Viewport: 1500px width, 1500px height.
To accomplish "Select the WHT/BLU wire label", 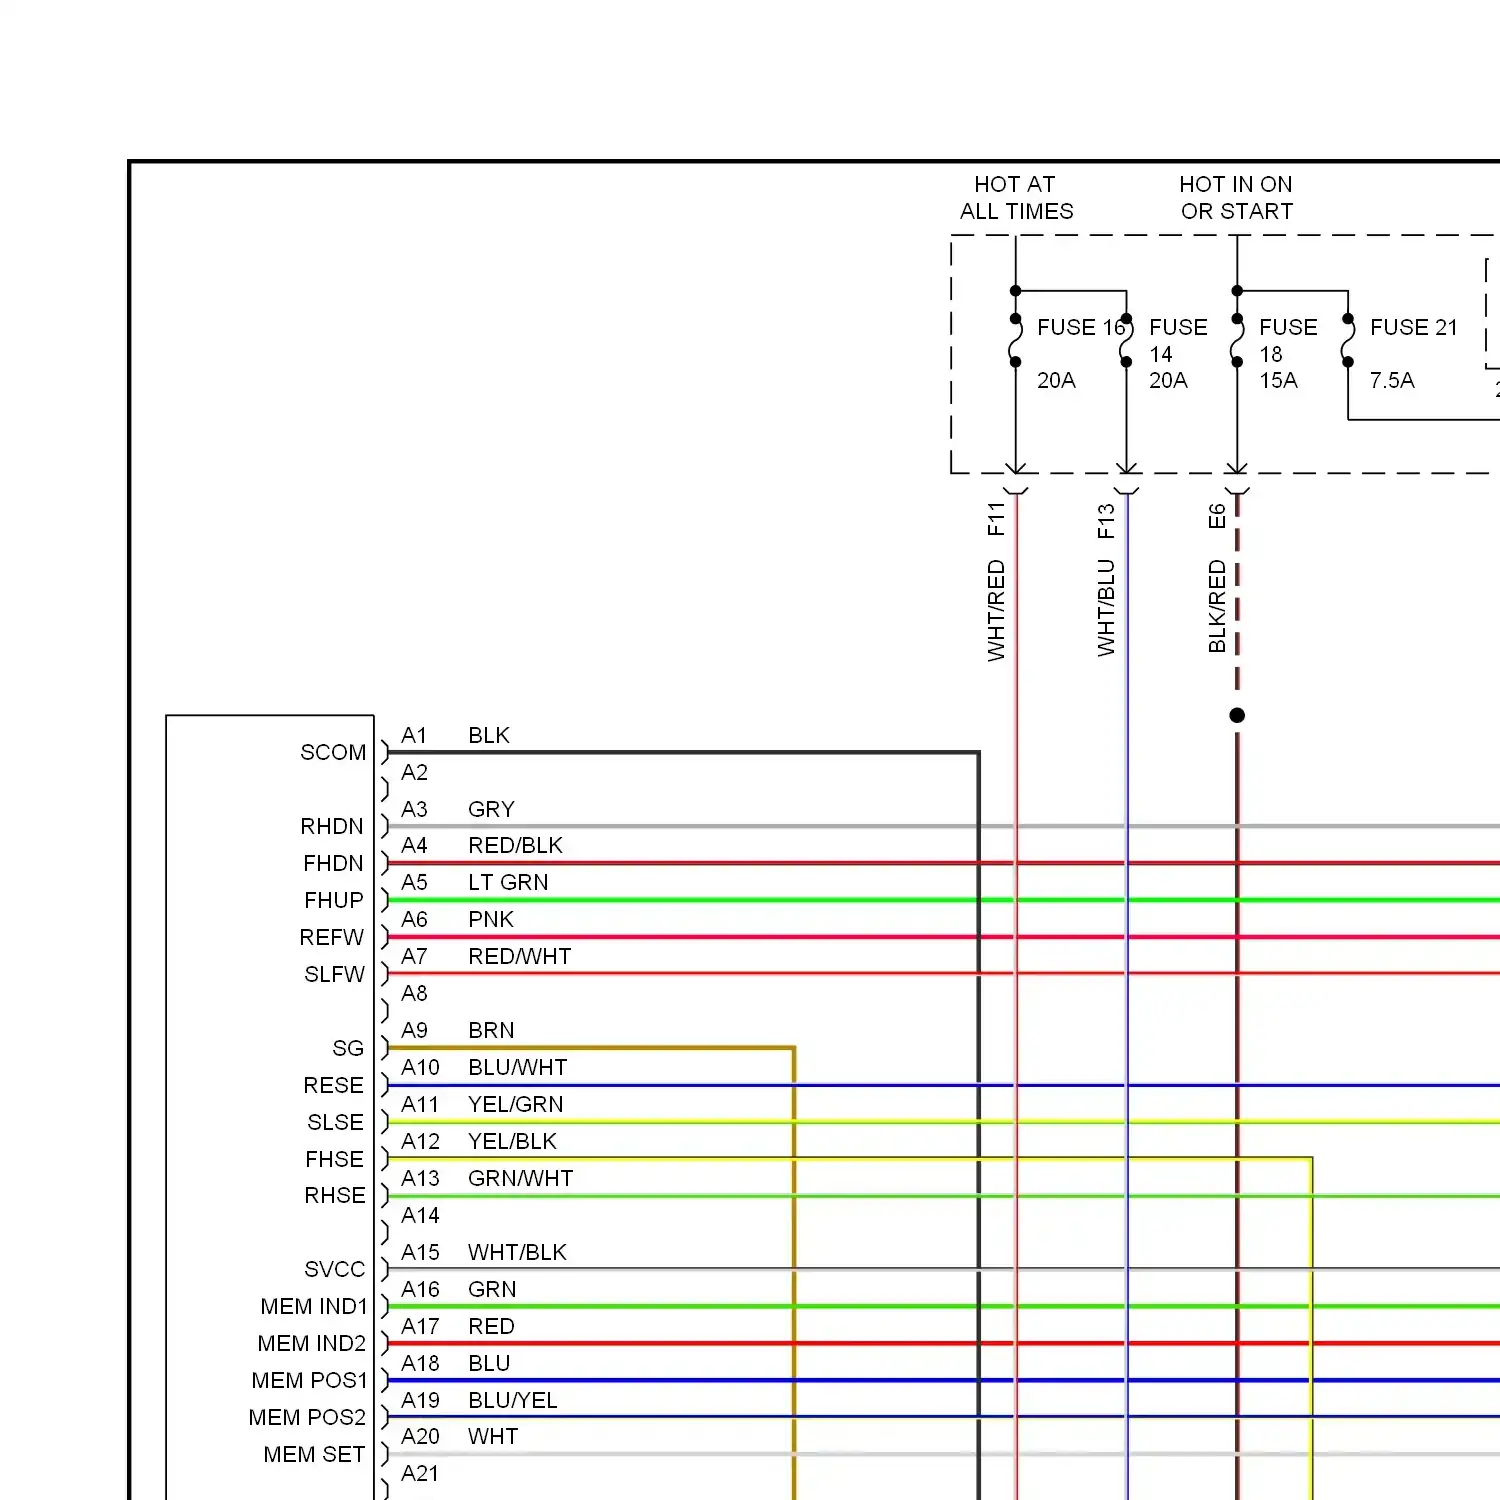I will (x=1106, y=608).
